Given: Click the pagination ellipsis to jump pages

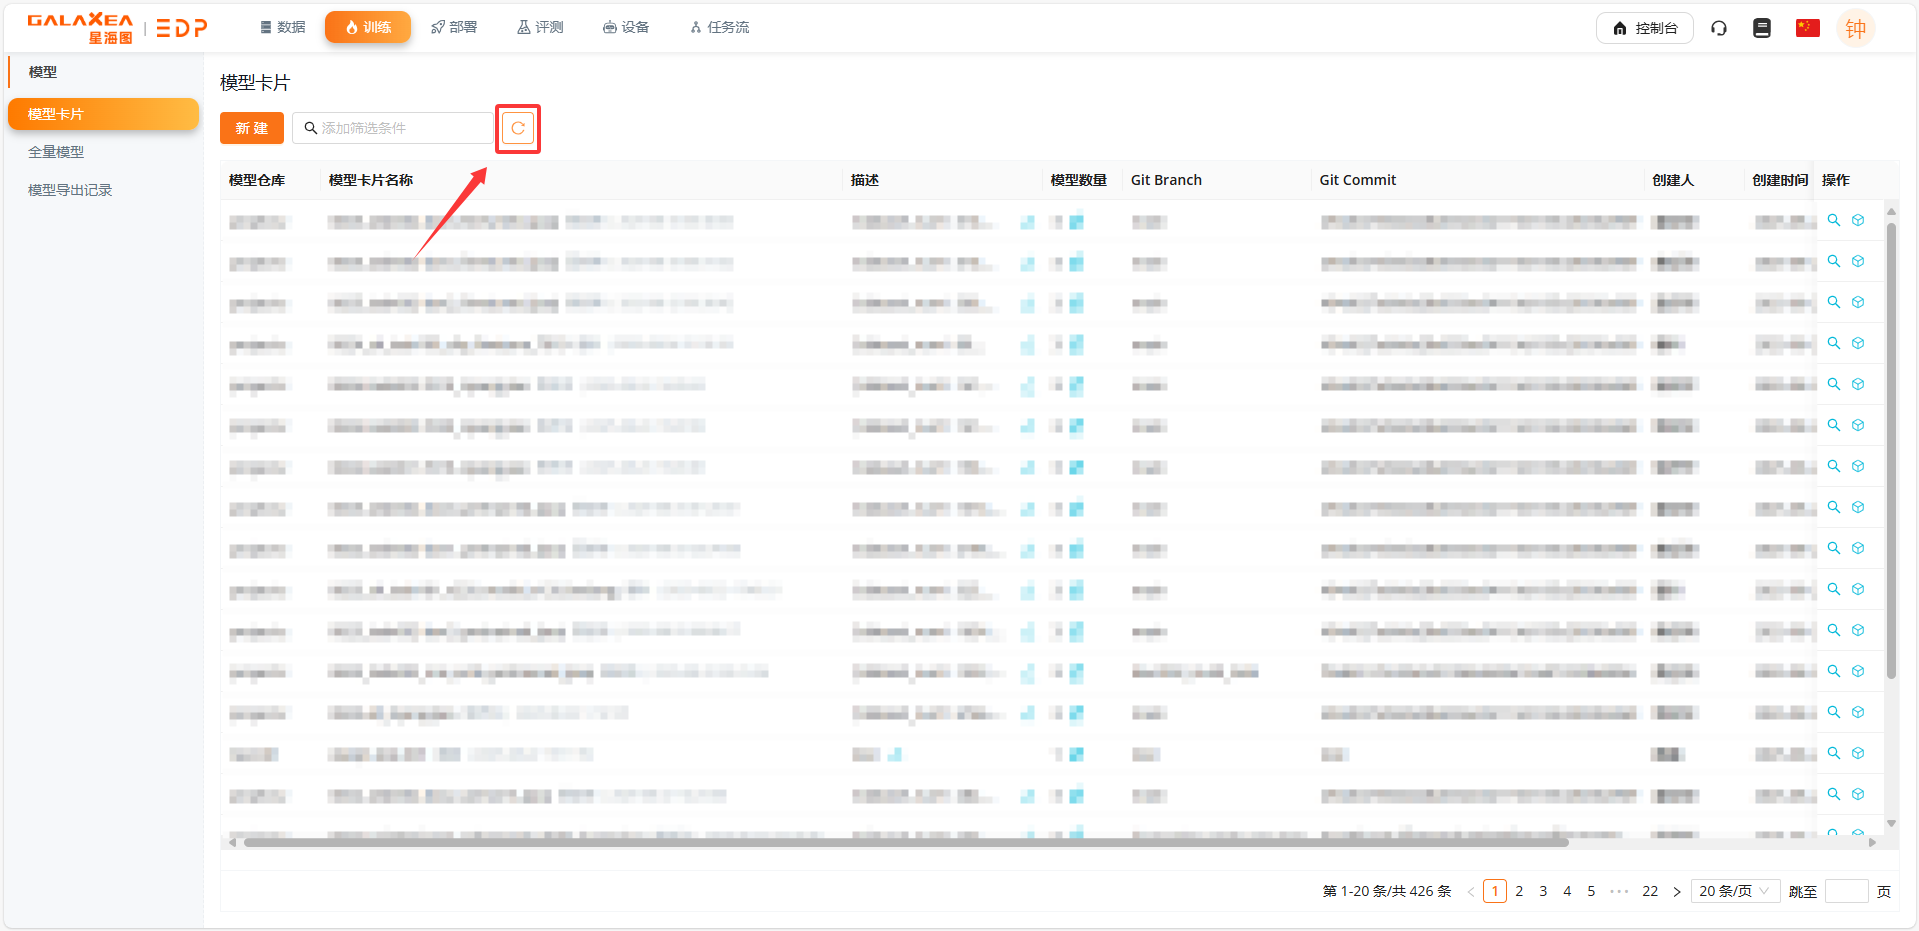Looking at the screenshot, I should (1619, 891).
